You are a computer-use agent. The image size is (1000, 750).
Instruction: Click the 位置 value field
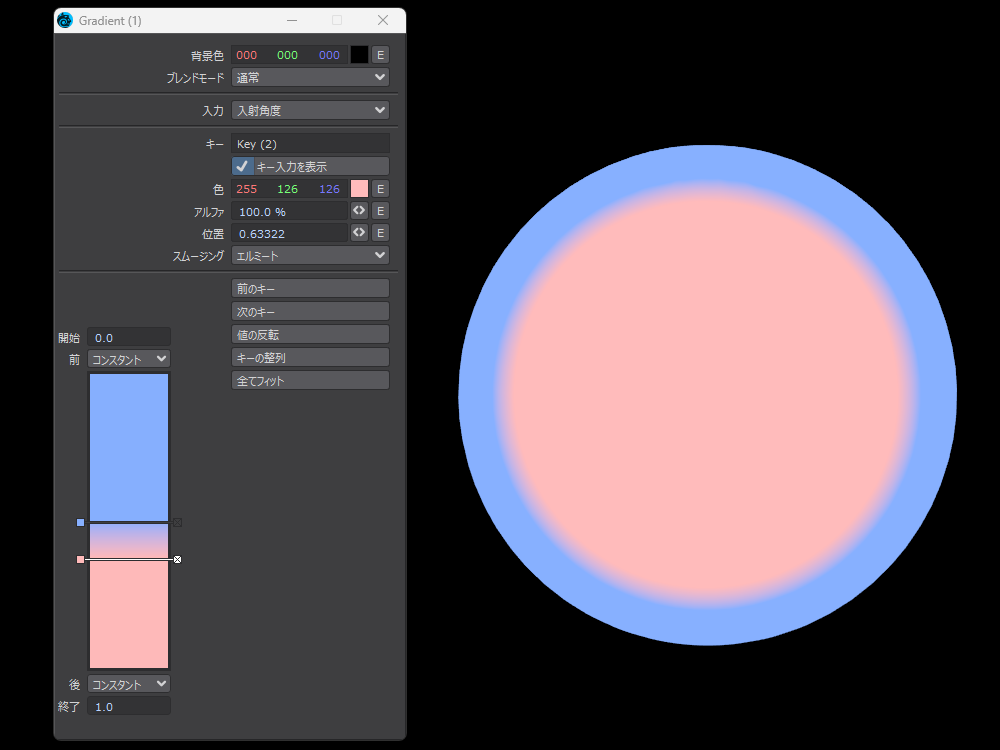click(289, 233)
